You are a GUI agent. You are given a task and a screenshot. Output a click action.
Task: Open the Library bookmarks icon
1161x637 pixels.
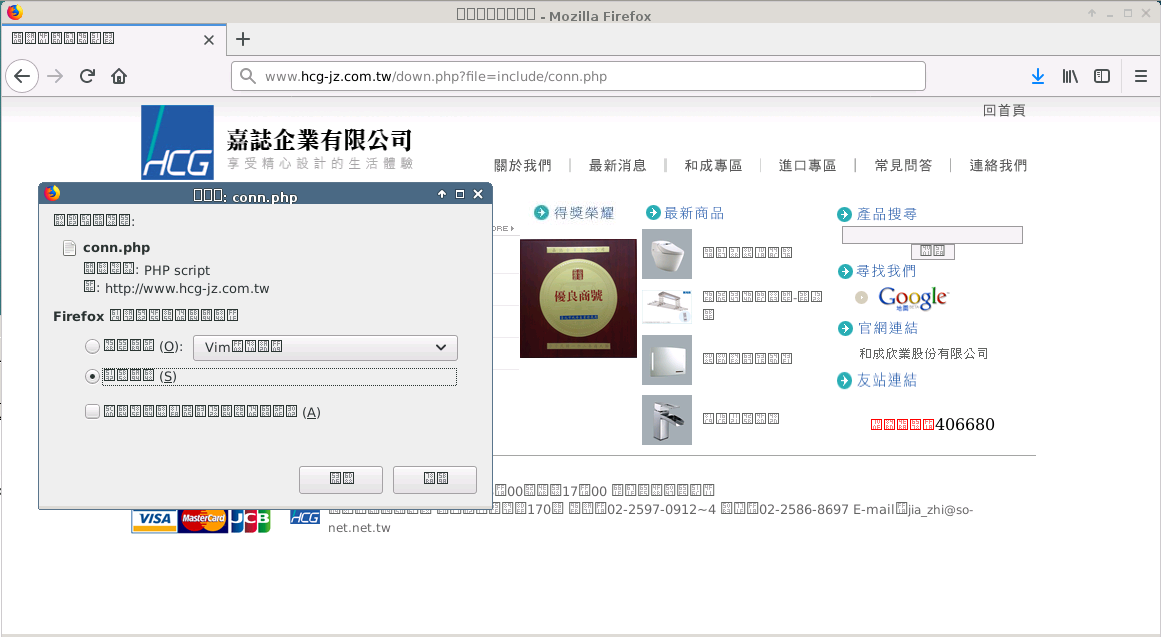coord(1070,76)
